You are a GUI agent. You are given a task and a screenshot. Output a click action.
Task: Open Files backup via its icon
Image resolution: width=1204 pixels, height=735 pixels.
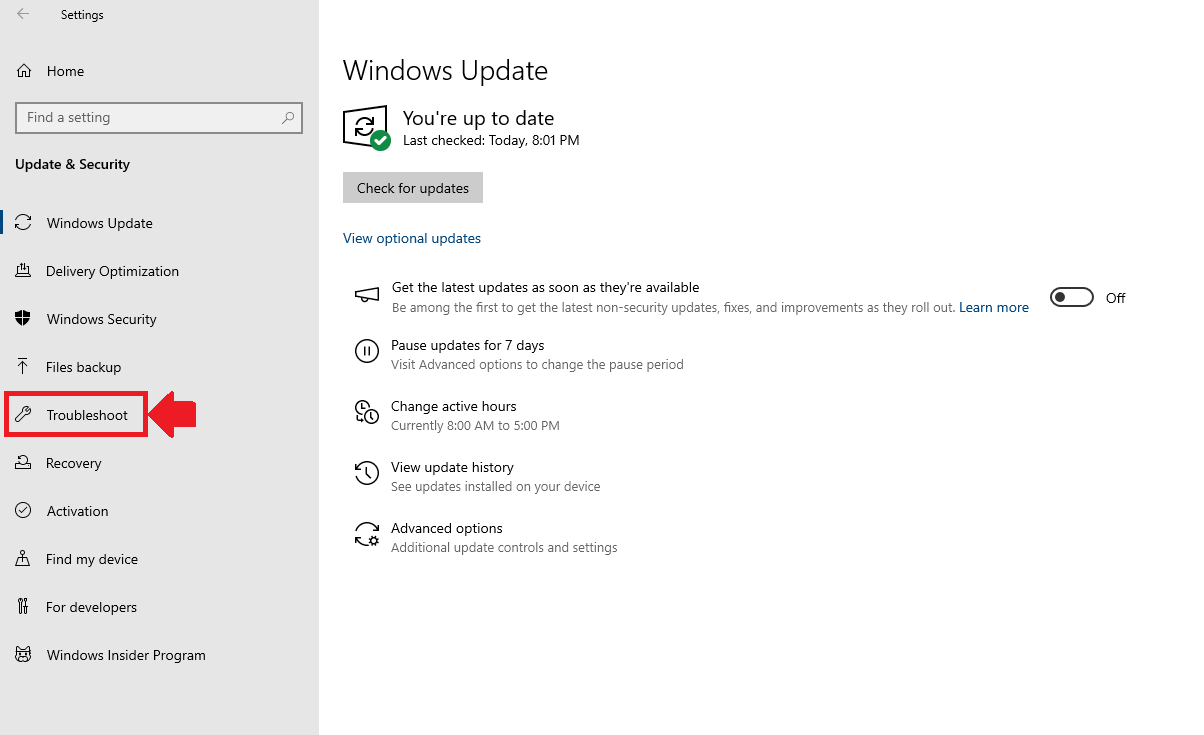coord(24,366)
